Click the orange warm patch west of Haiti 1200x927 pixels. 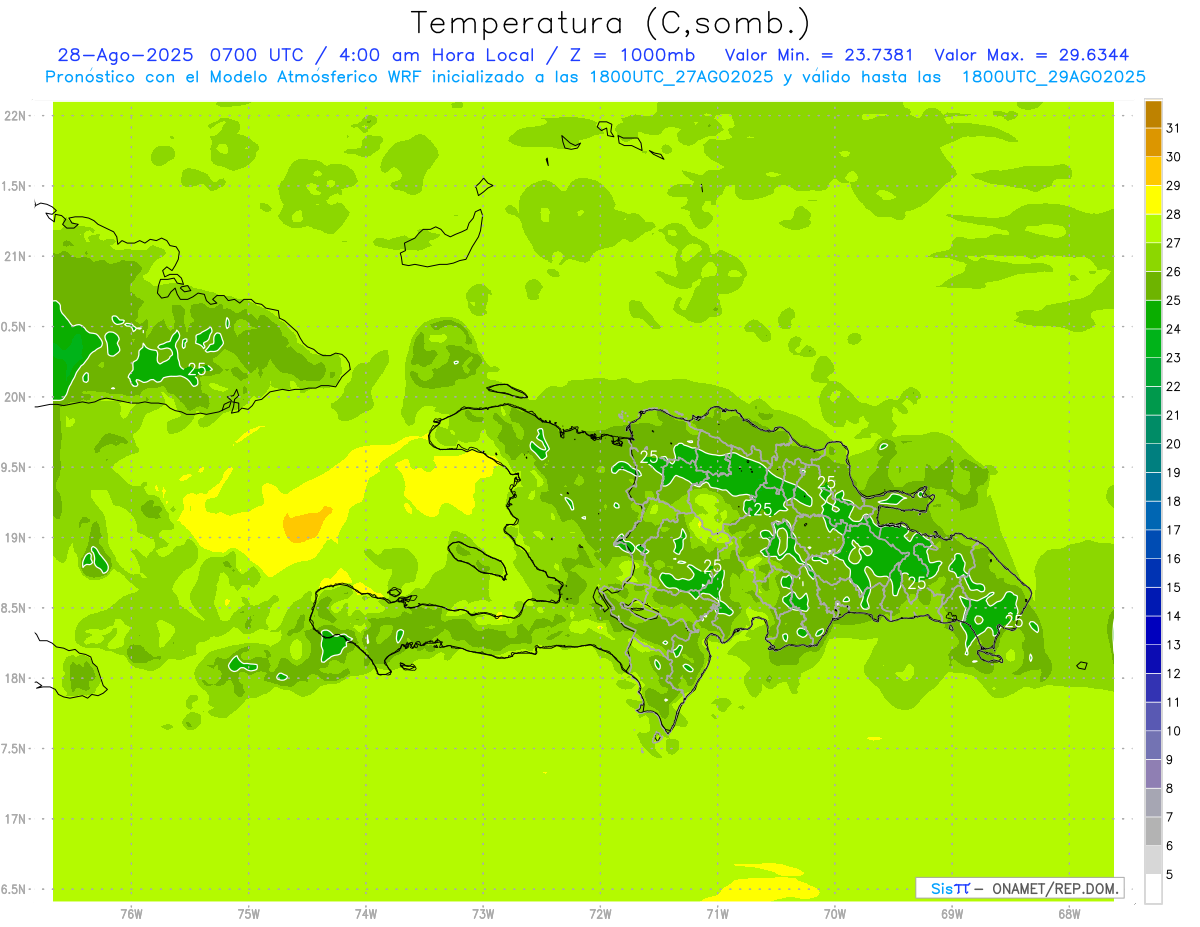(x=306, y=524)
